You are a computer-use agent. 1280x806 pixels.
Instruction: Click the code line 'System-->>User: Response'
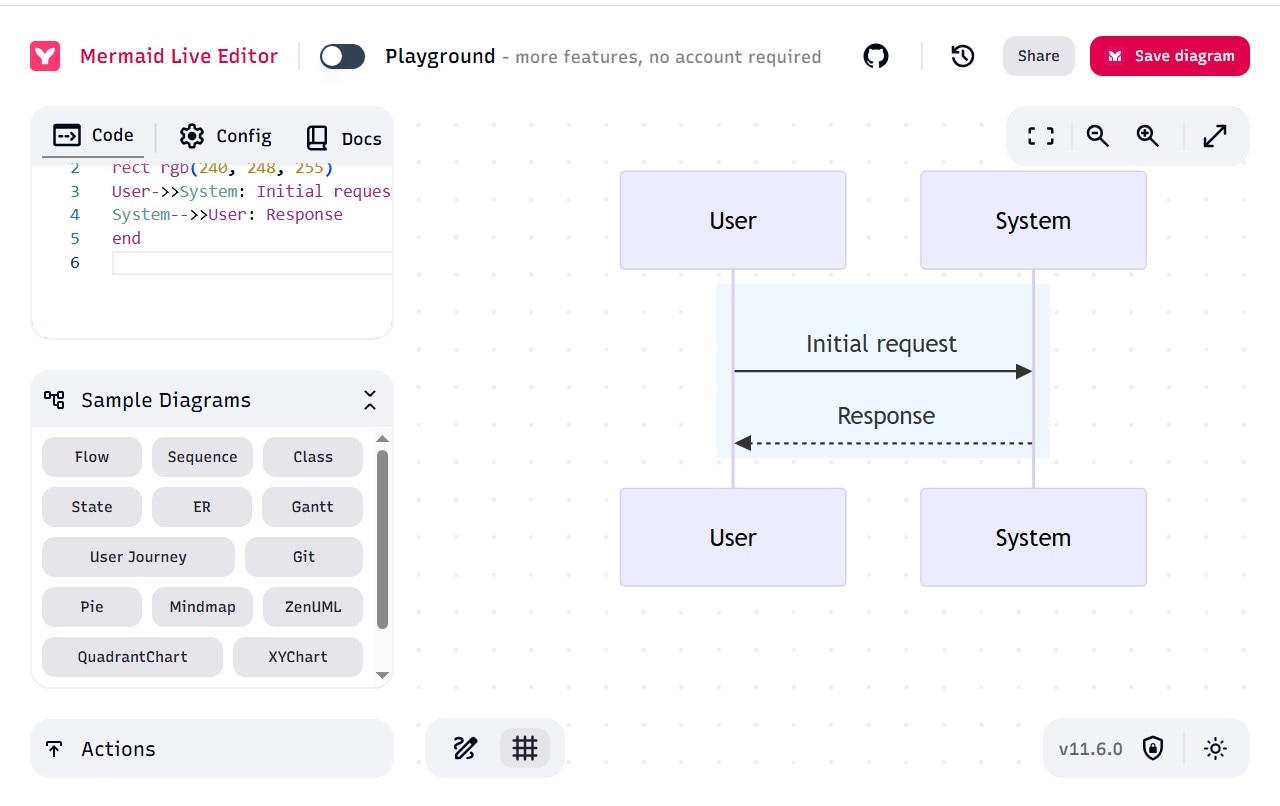pos(227,214)
